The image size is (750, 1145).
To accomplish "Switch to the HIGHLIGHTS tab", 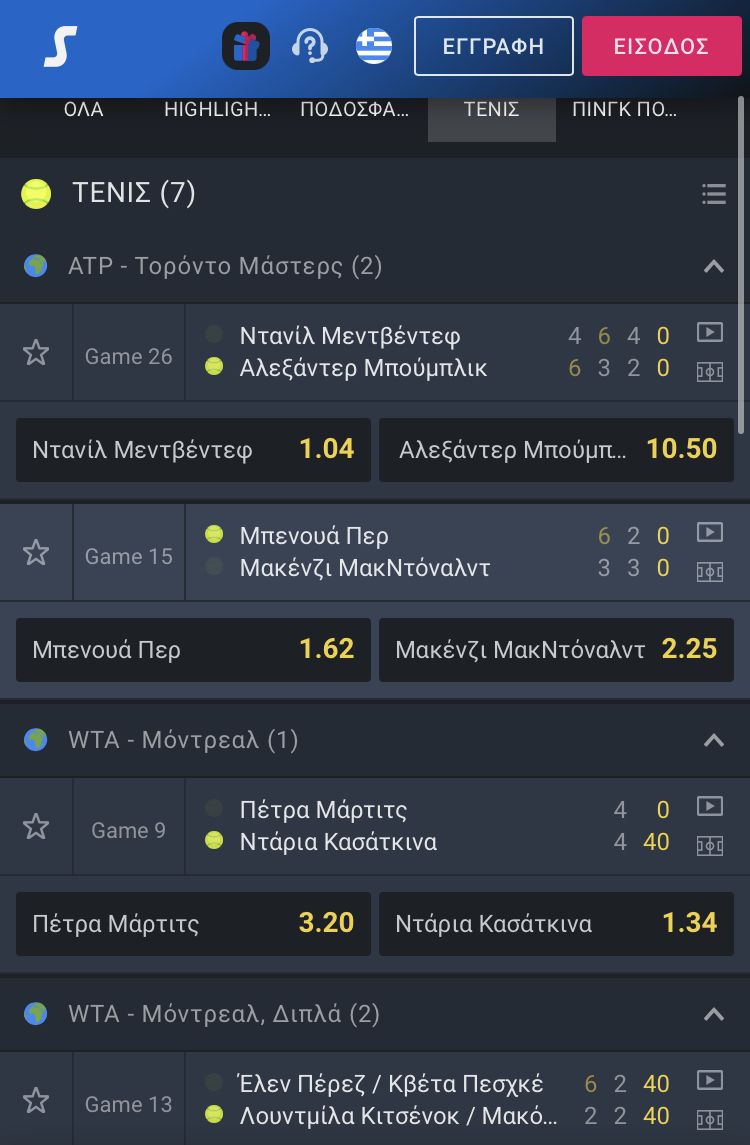I will pos(217,110).
